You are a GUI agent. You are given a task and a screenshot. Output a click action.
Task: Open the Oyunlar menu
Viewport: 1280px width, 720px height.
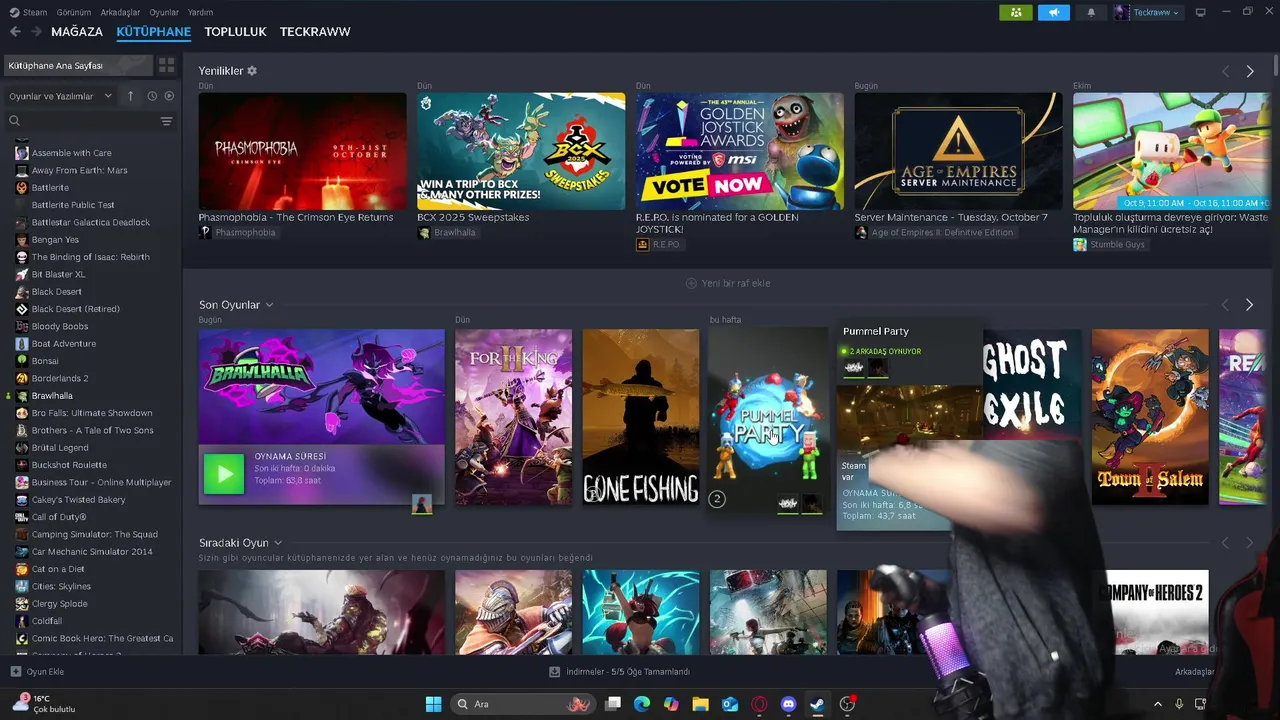[x=164, y=12]
